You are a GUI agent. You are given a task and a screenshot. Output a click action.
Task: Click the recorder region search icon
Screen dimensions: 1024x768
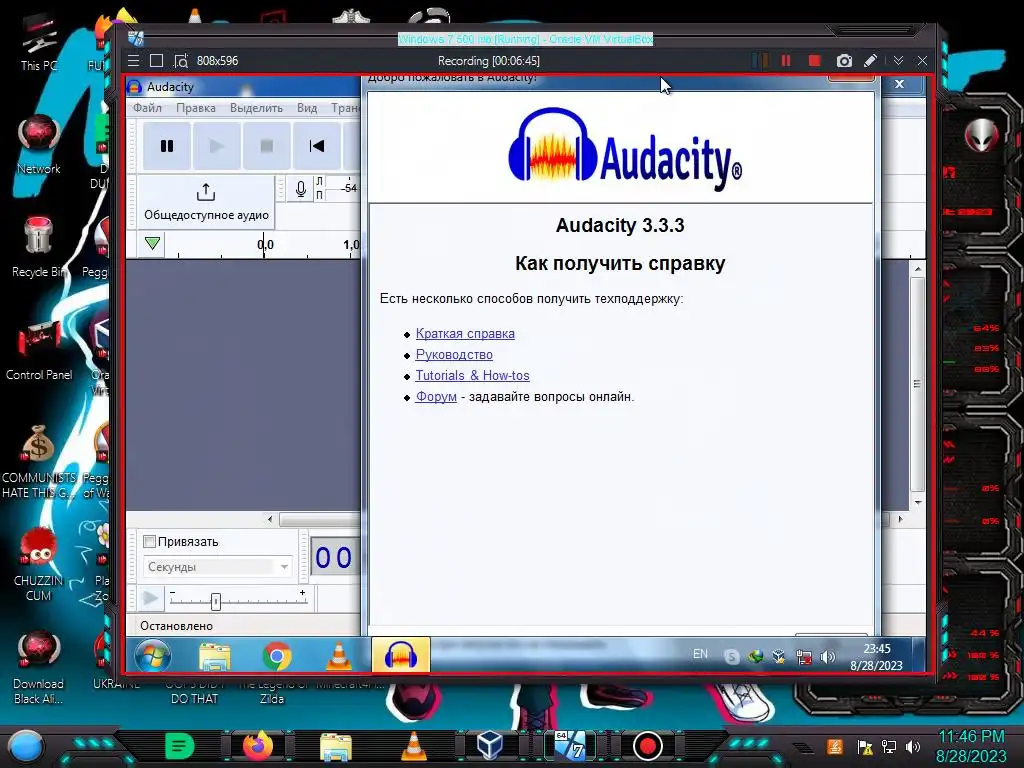coord(181,61)
